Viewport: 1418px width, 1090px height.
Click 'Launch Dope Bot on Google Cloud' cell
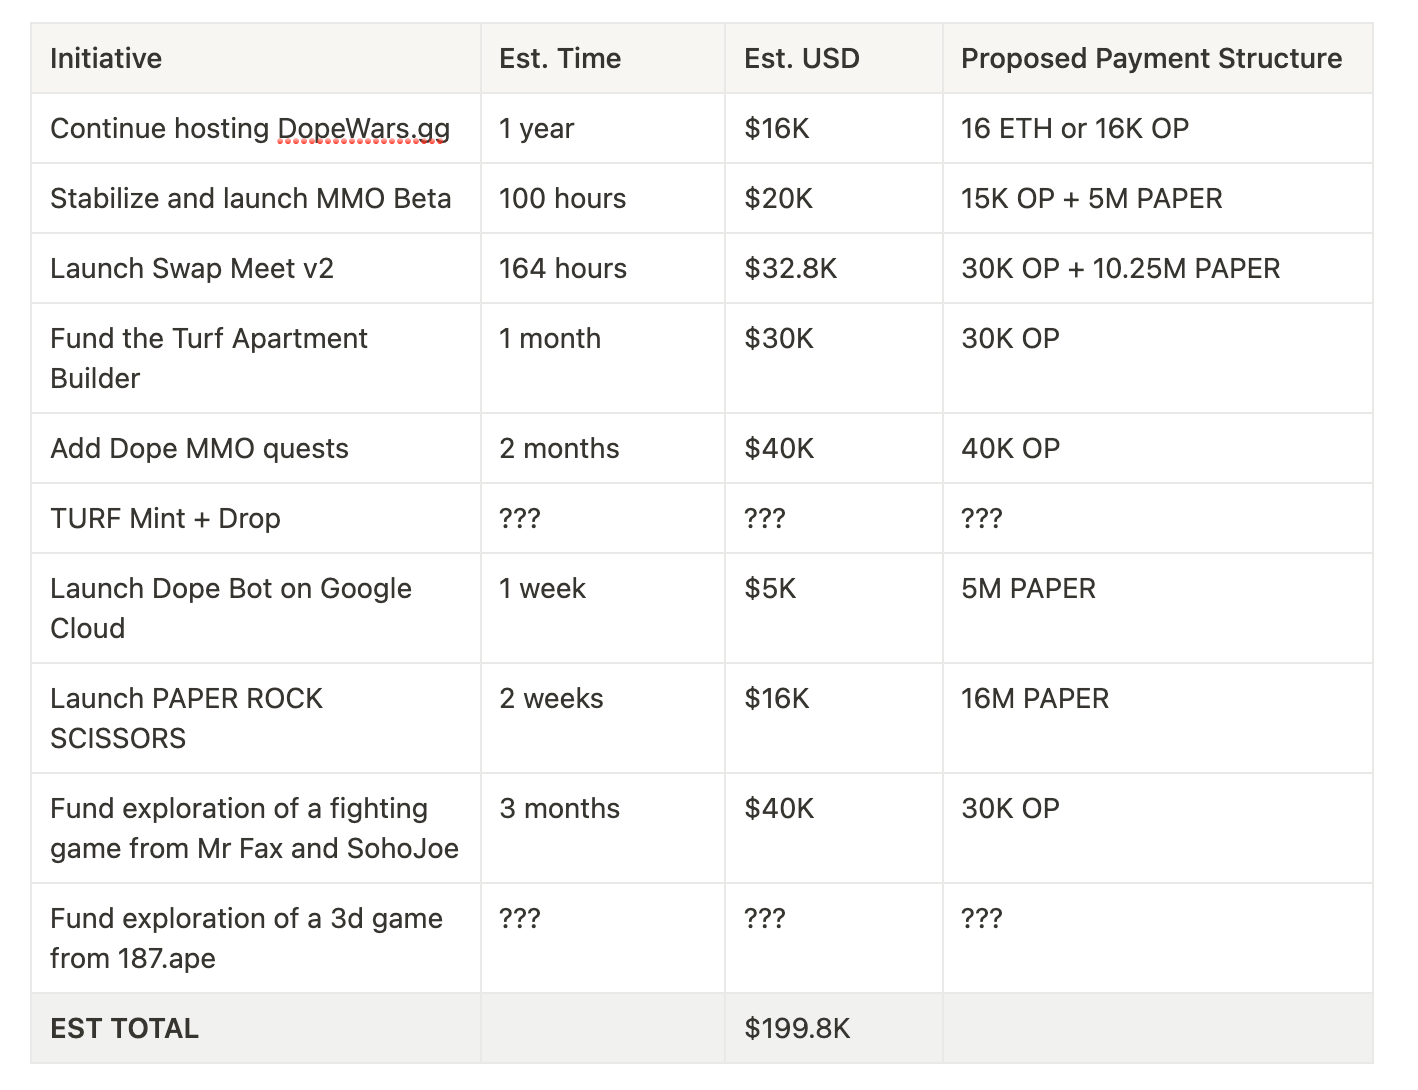tap(256, 608)
